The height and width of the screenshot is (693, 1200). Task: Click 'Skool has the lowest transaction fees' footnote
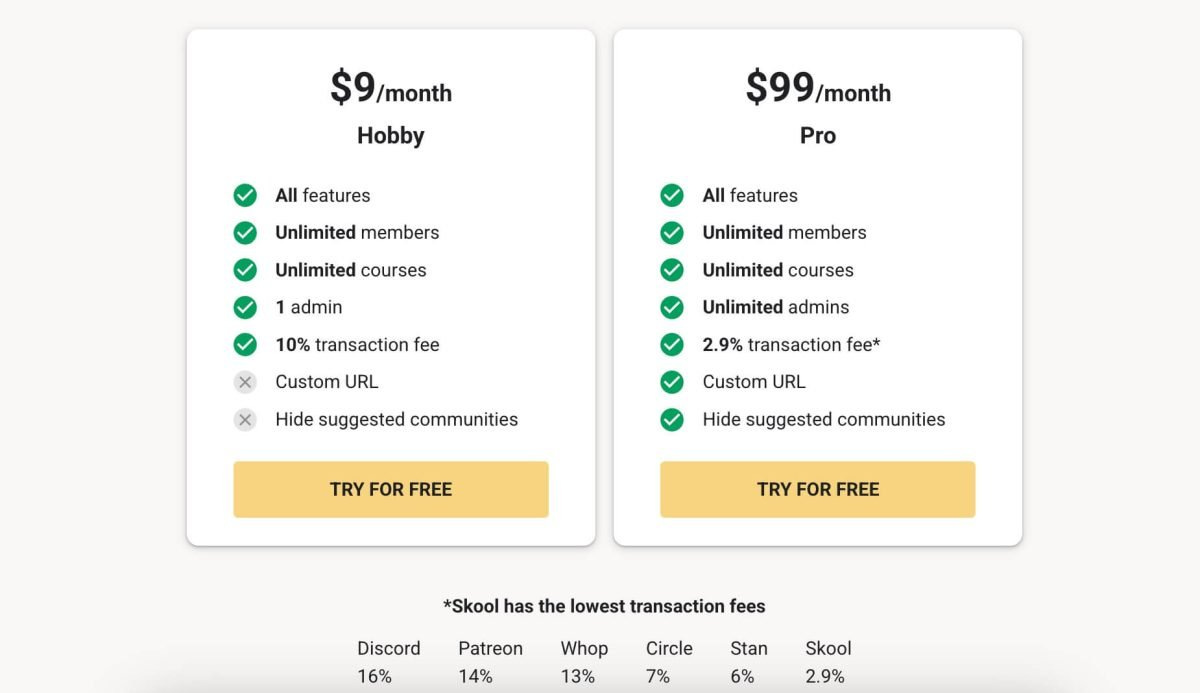point(604,606)
